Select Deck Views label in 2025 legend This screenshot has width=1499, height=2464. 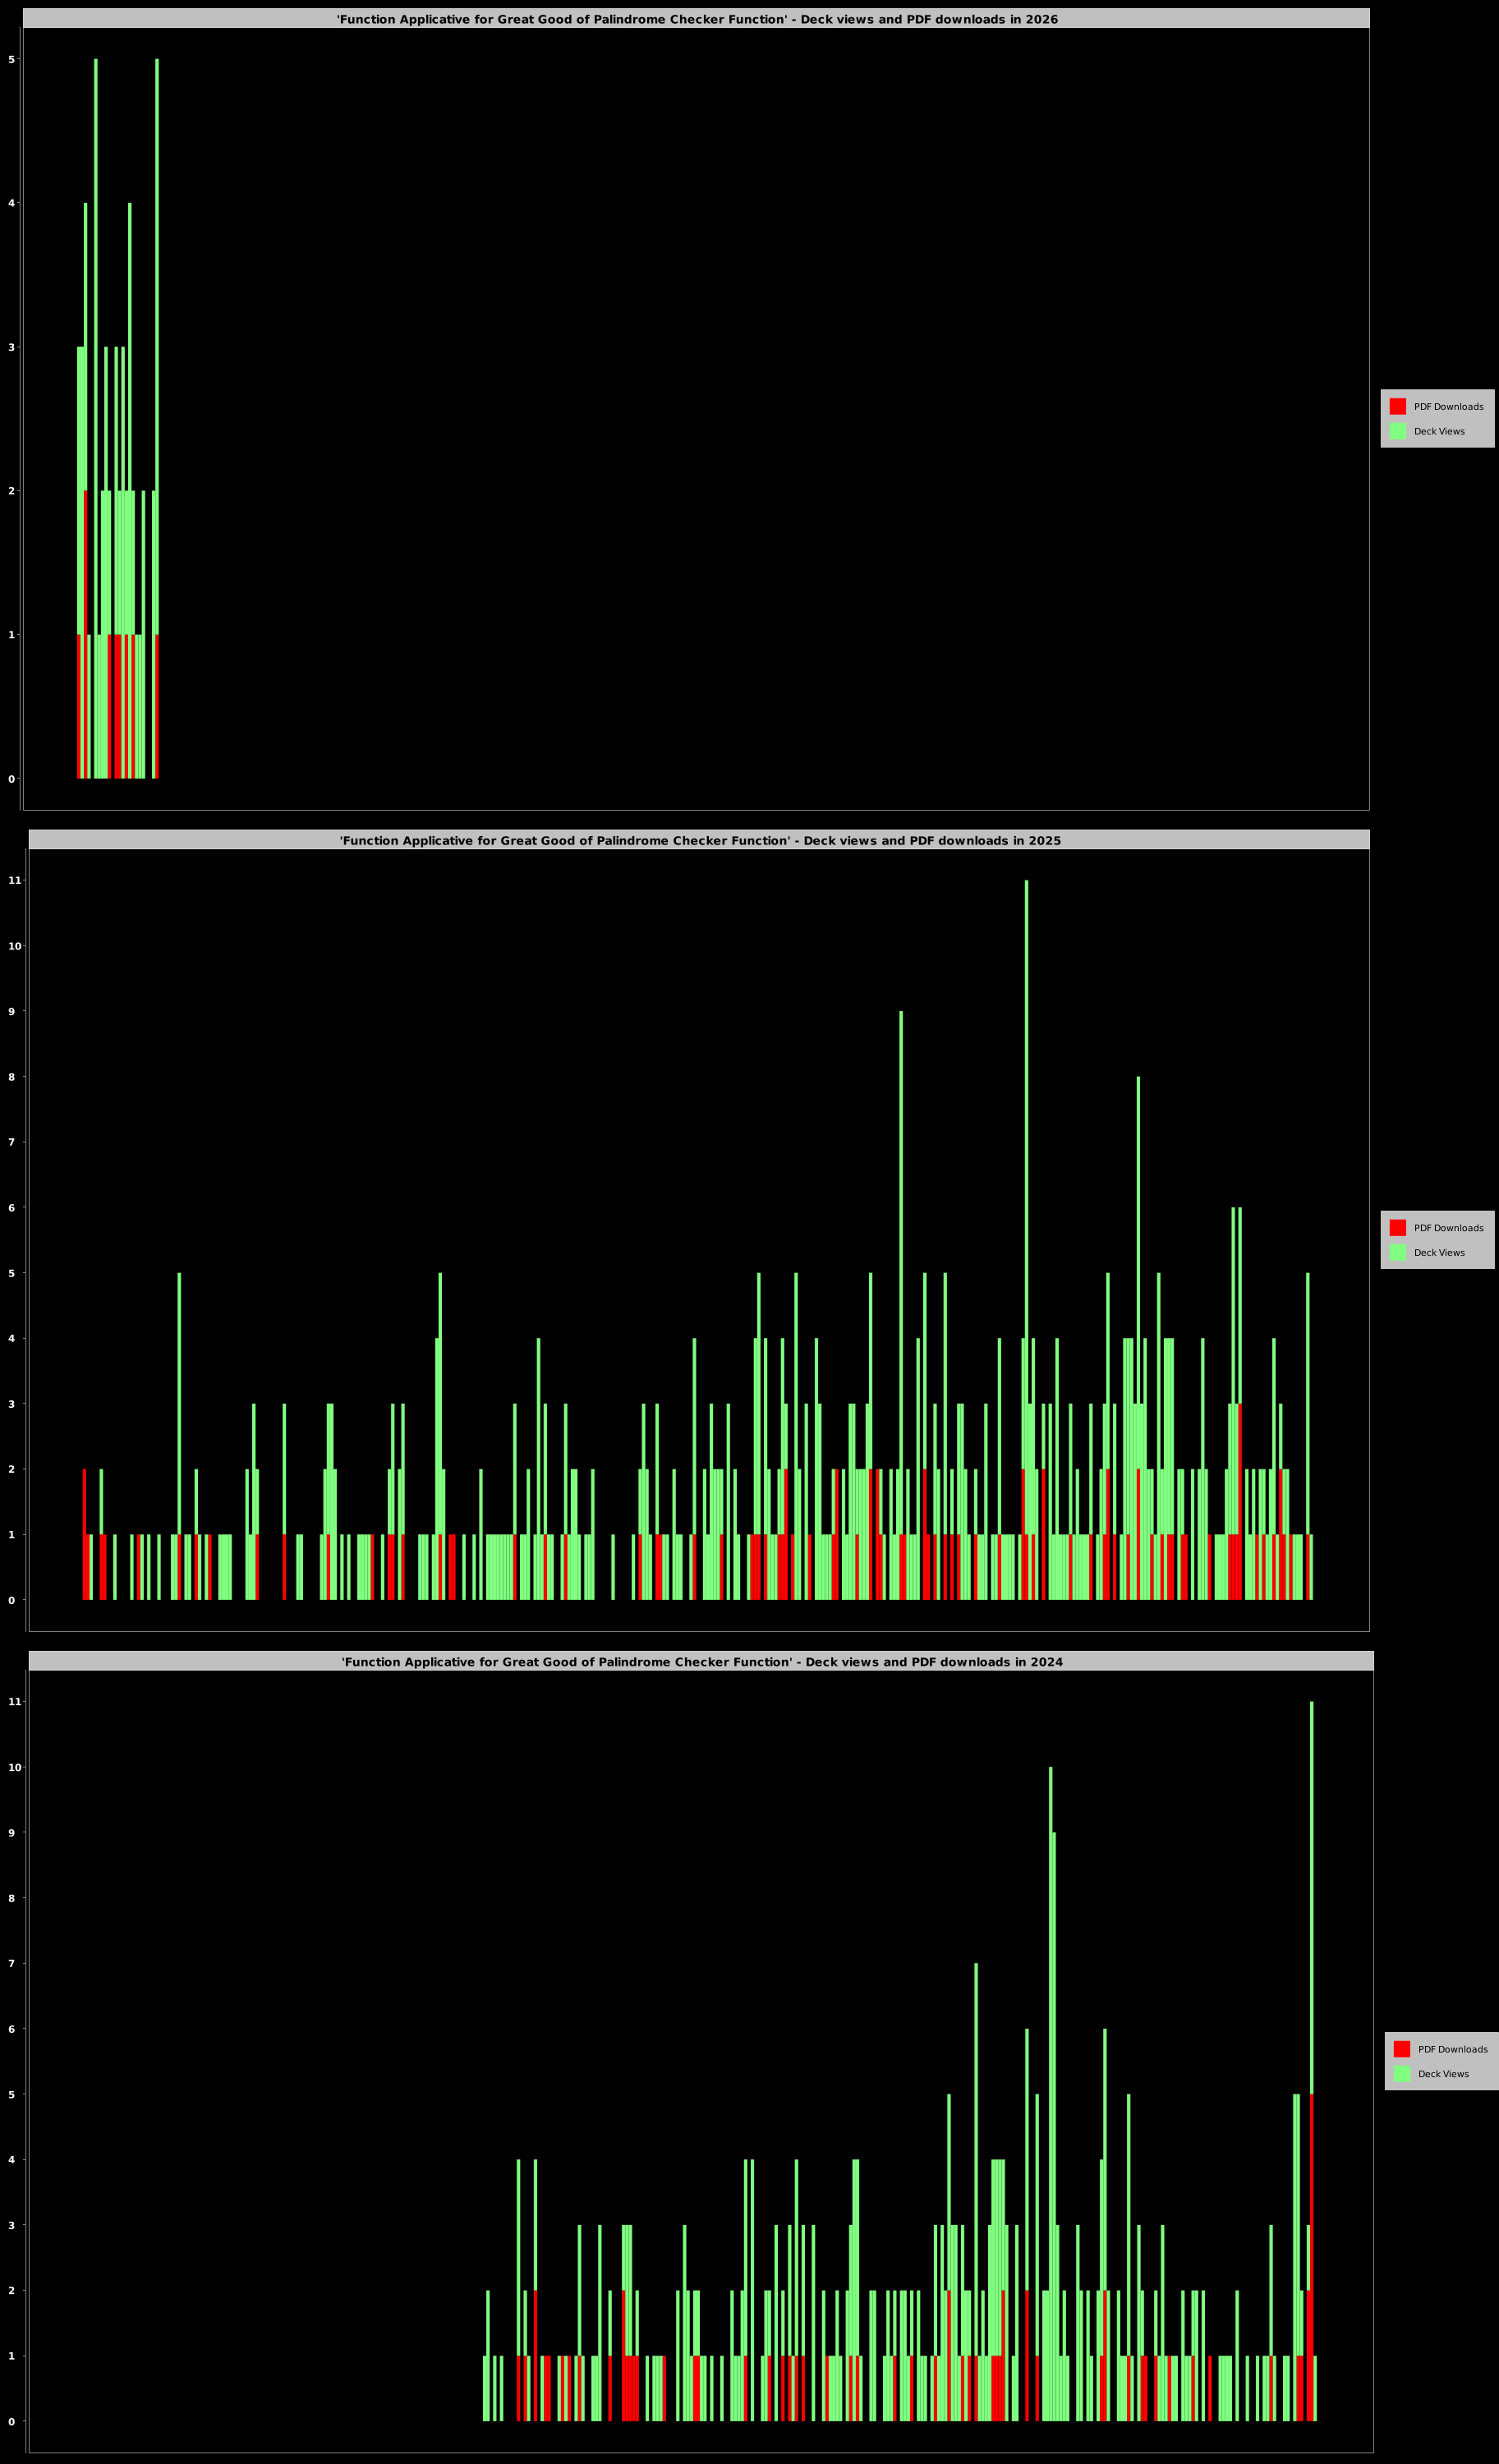[x=1439, y=1253]
